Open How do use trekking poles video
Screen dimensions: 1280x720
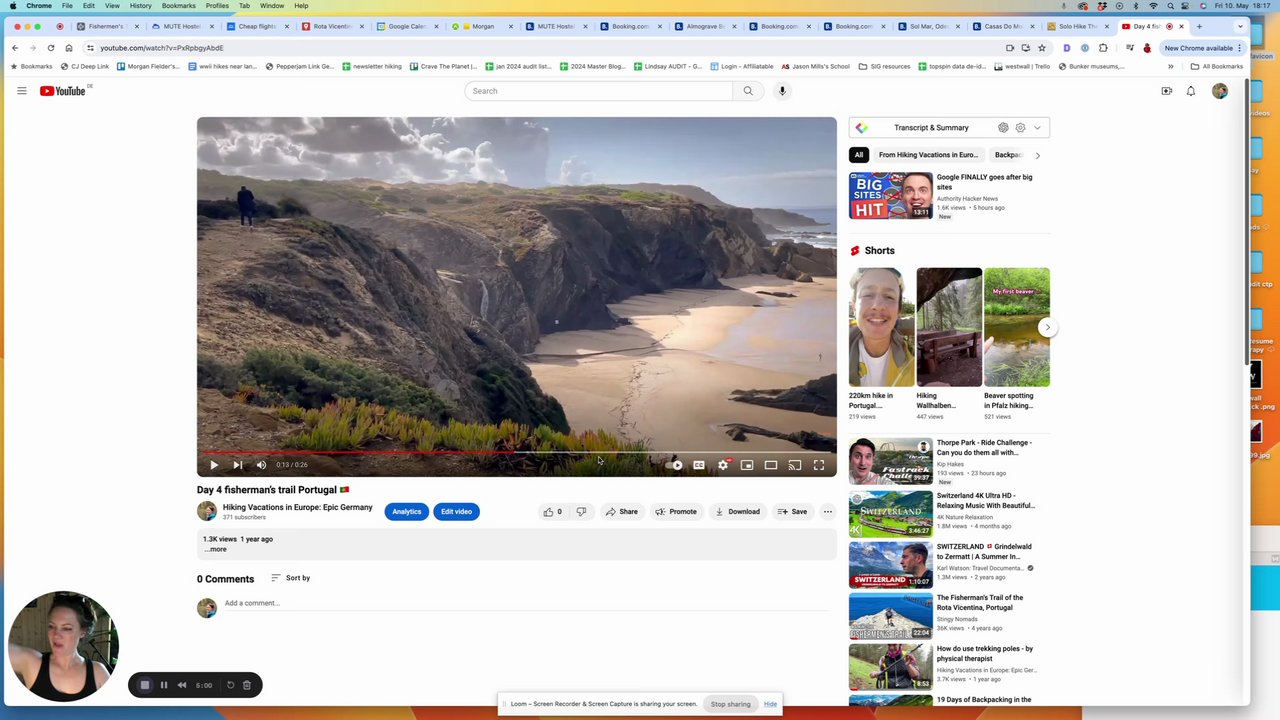[949, 666]
